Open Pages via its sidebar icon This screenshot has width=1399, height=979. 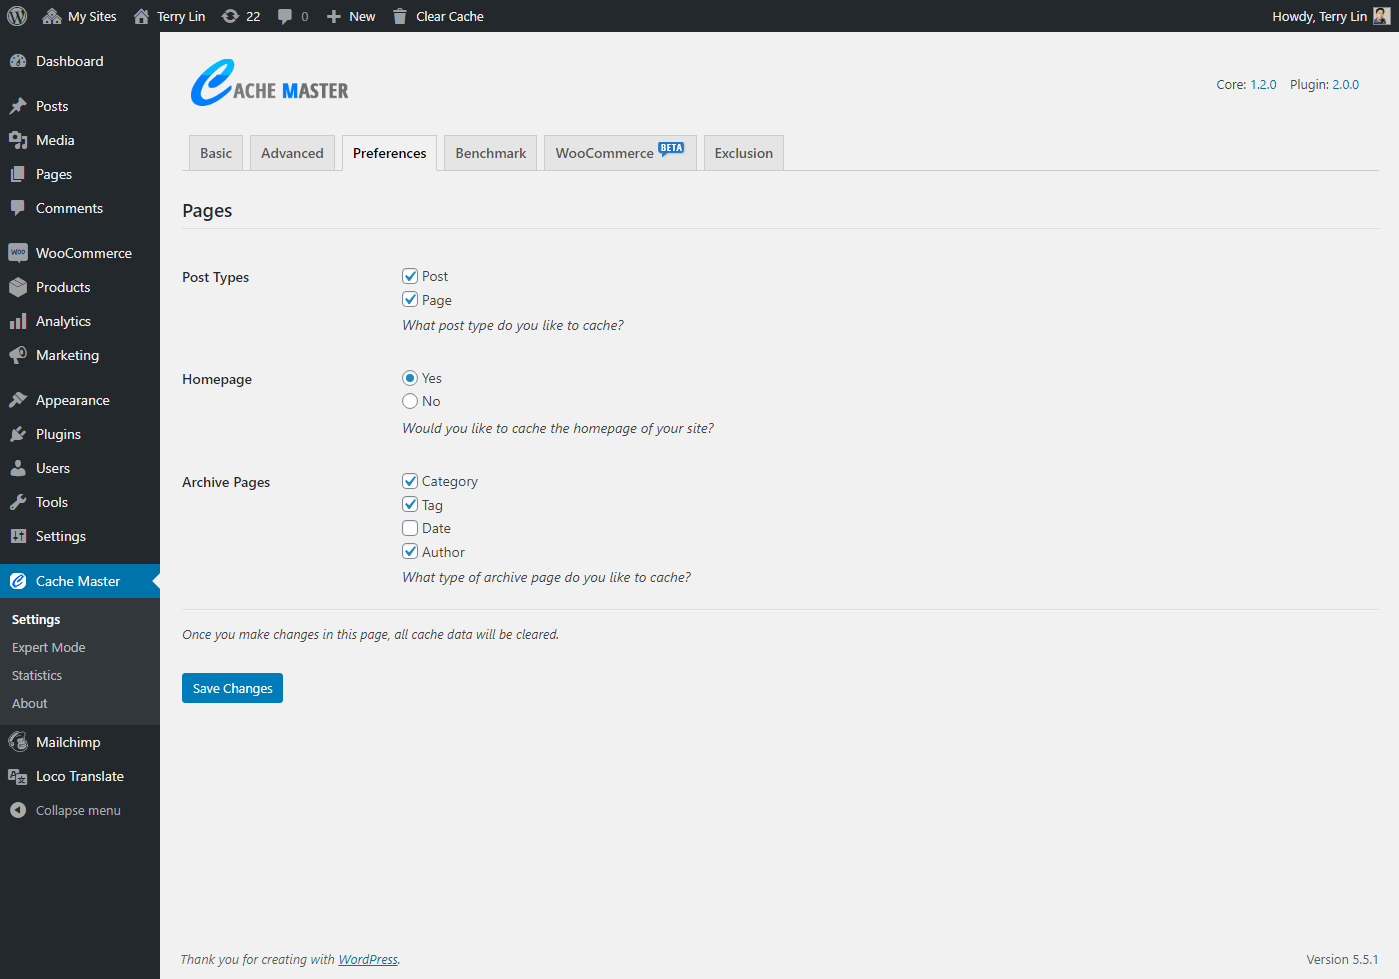point(18,174)
